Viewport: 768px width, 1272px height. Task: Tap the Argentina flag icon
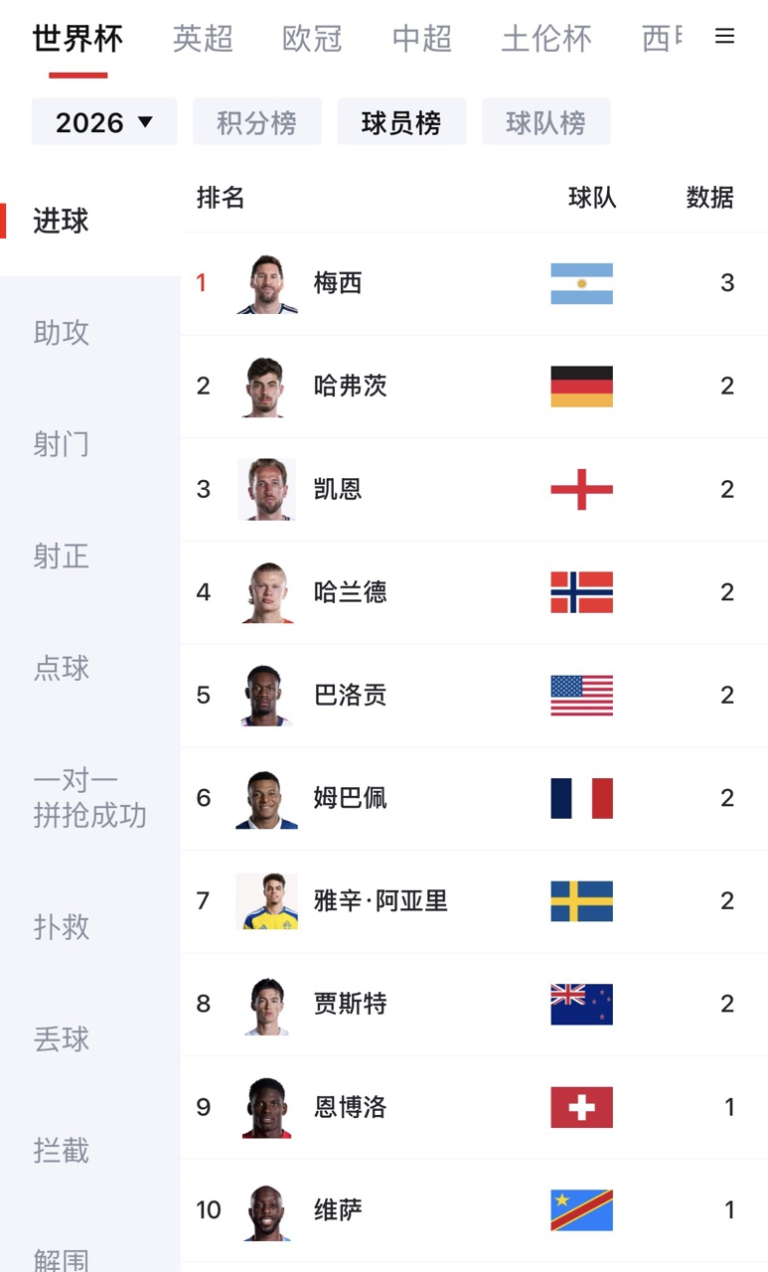581,283
